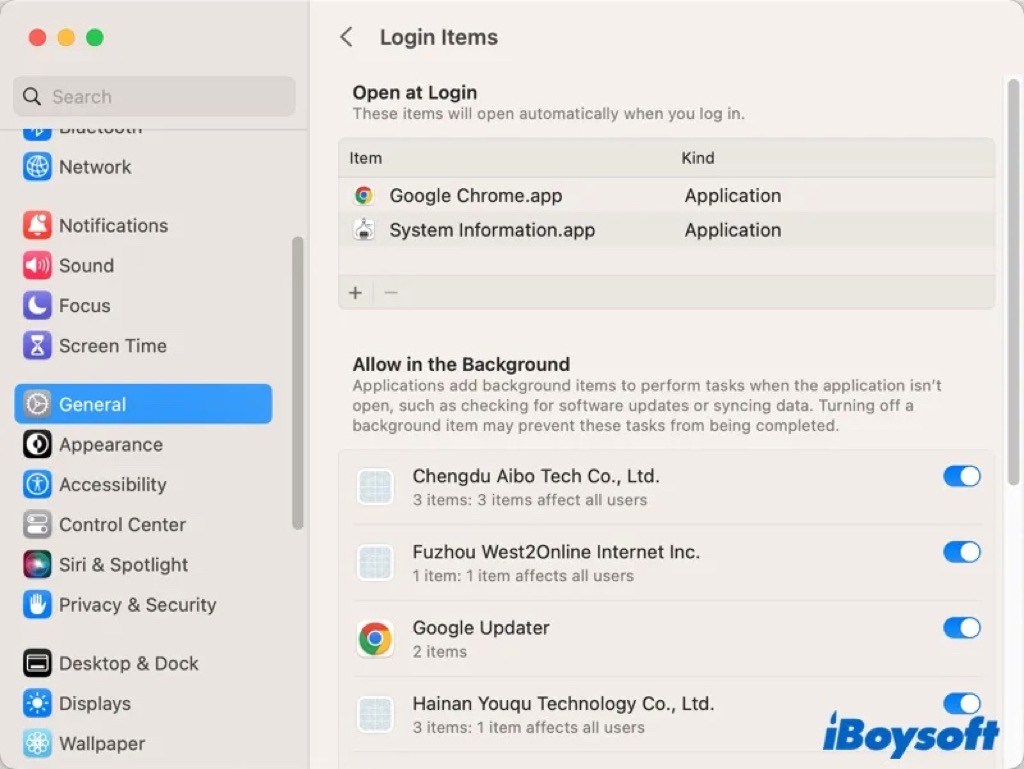Viewport: 1024px width, 769px height.
Task: Click the Displays sun icon
Action: pyautogui.click(x=37, y=704)
